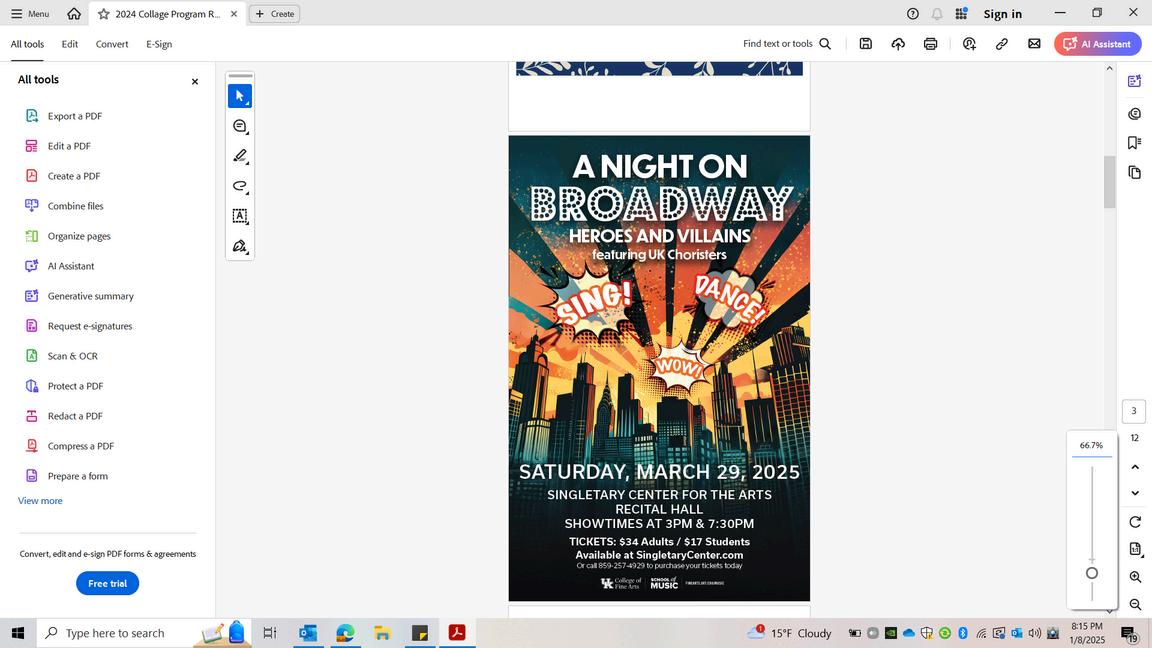Click Windows taskbar search box

click(143, 633)
